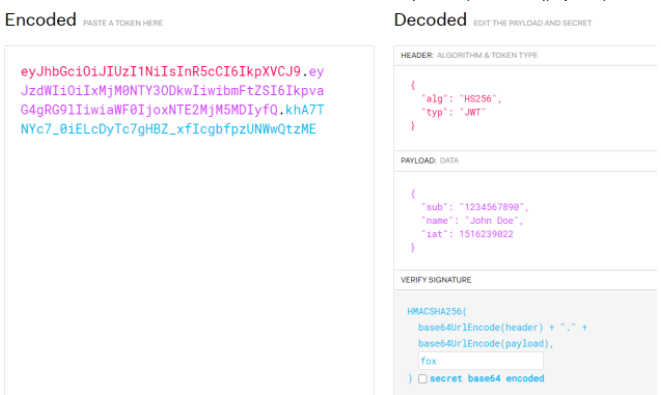This screenshot has height=395, width=661.
Task: Select the HEADER: Algorithm & Token Type bar
Action: click(x=525, y=55)
